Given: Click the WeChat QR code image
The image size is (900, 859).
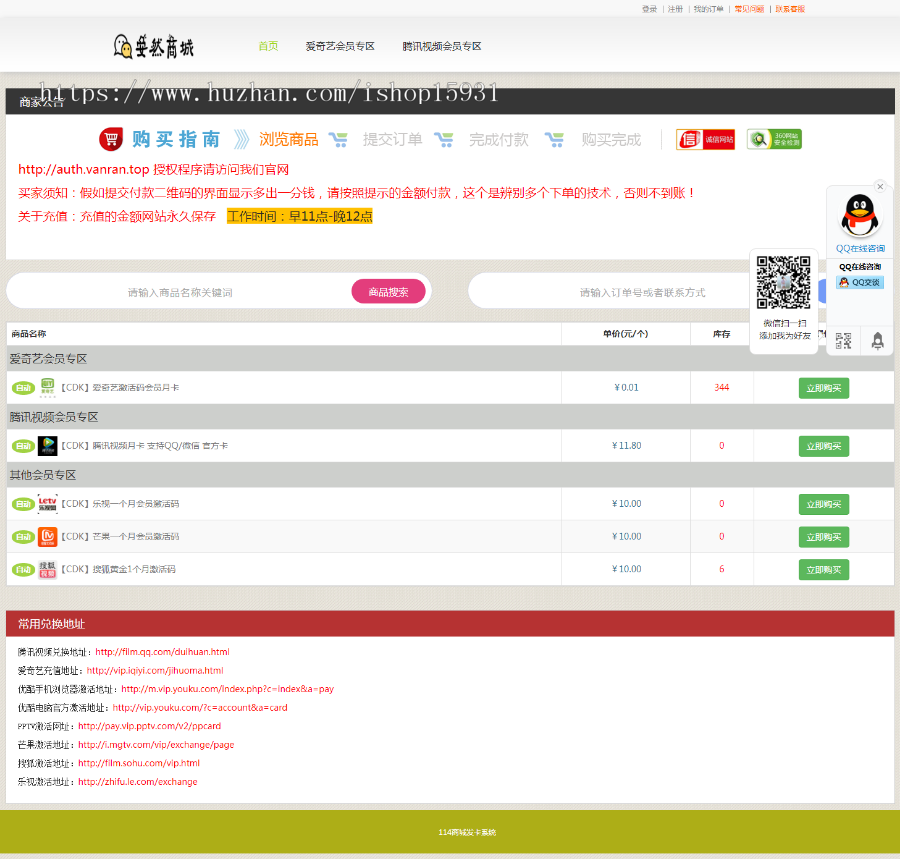Looking at the screenshot, I should tap(783, 282).
